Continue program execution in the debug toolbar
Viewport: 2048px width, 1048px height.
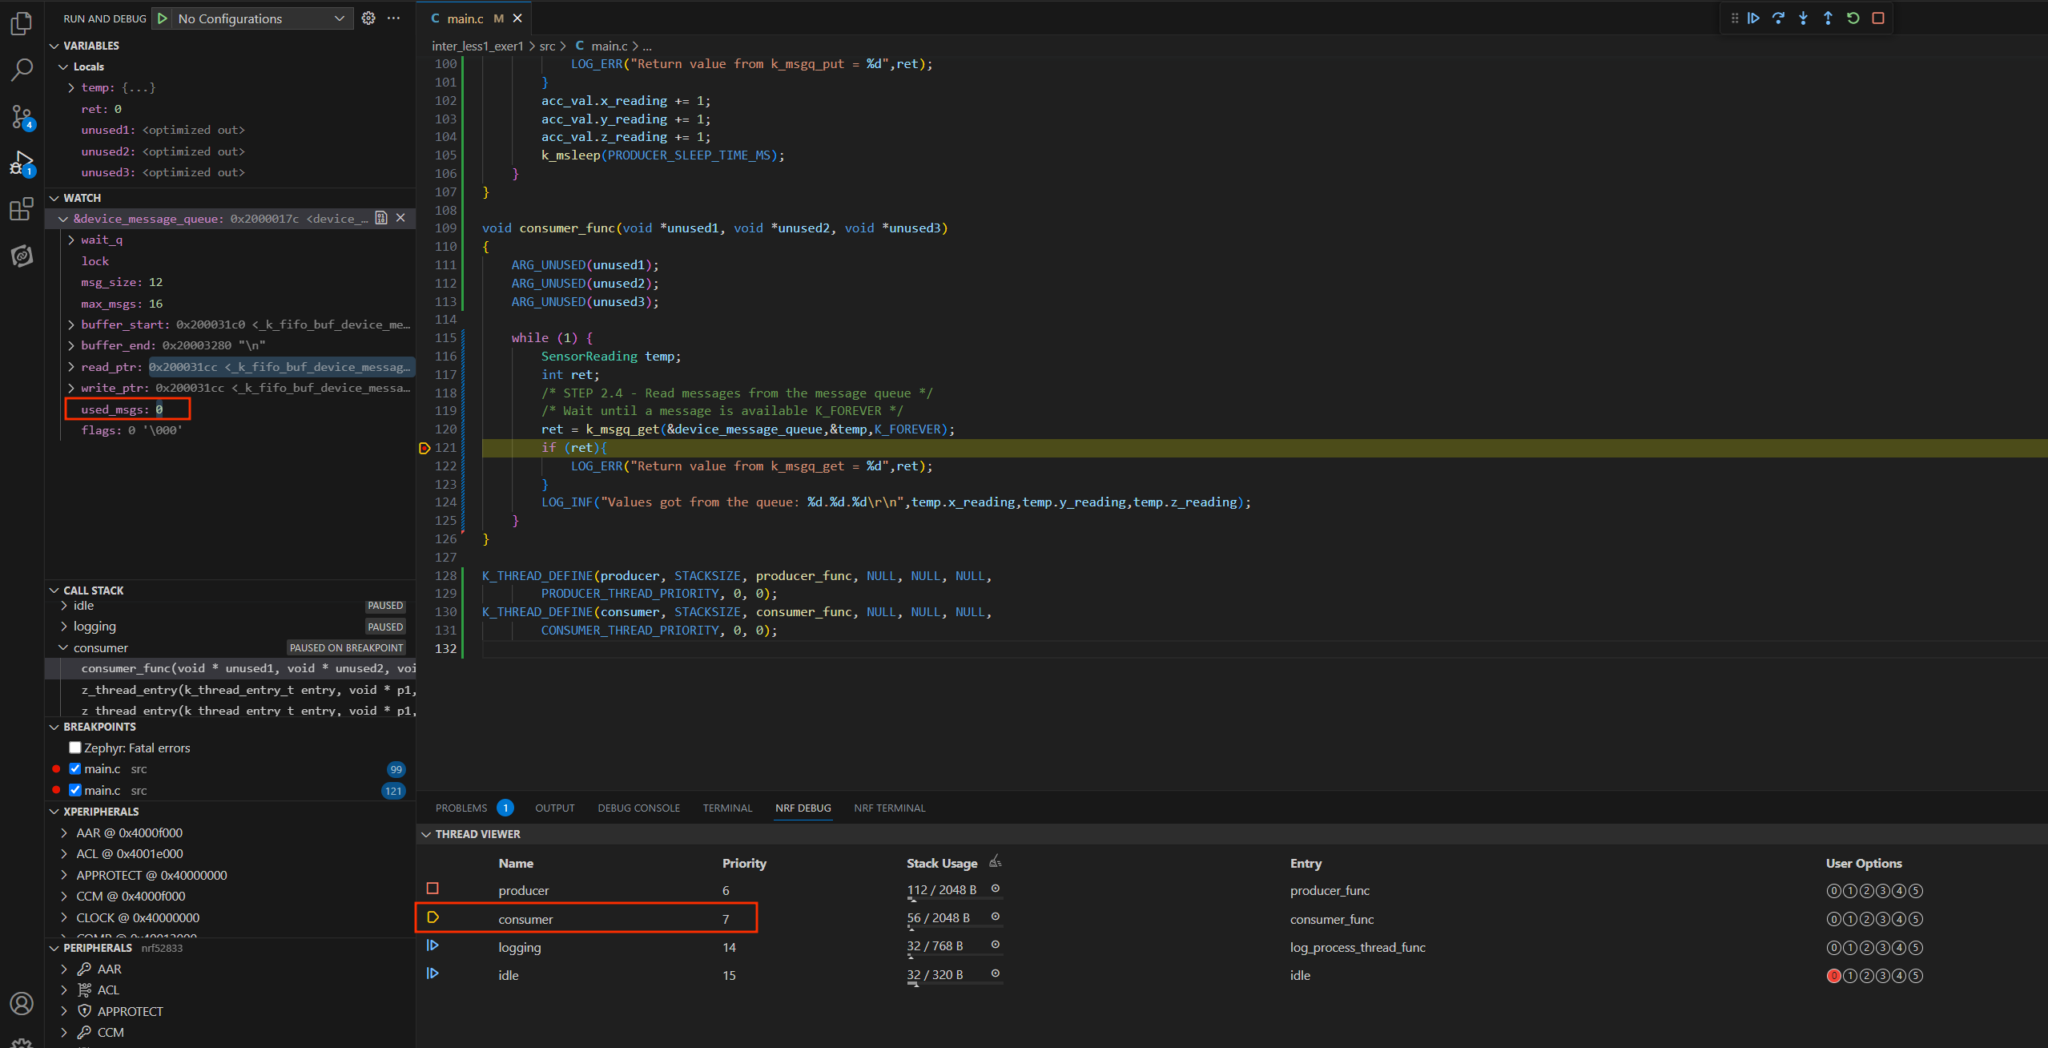(1753, 18)
